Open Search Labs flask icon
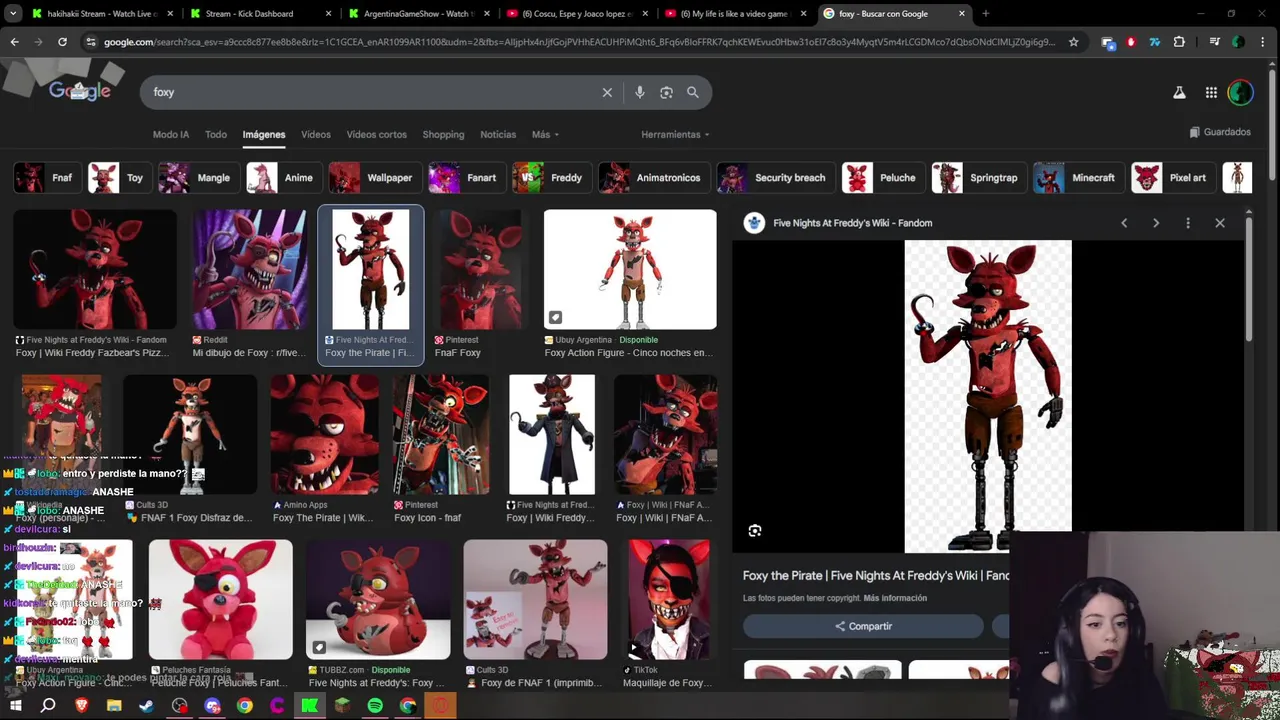This screenshot has height=720, width=1280. click(1179, 92)
